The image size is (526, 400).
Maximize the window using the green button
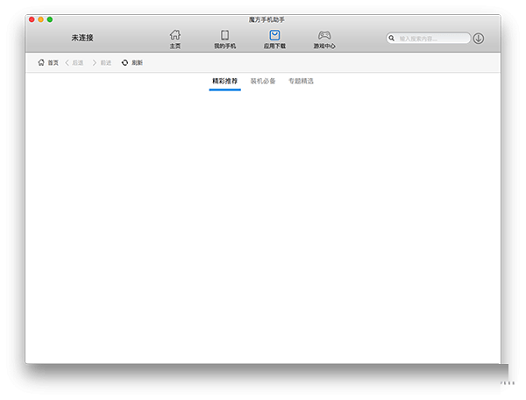pyautogui.click(x=50, y=19)
